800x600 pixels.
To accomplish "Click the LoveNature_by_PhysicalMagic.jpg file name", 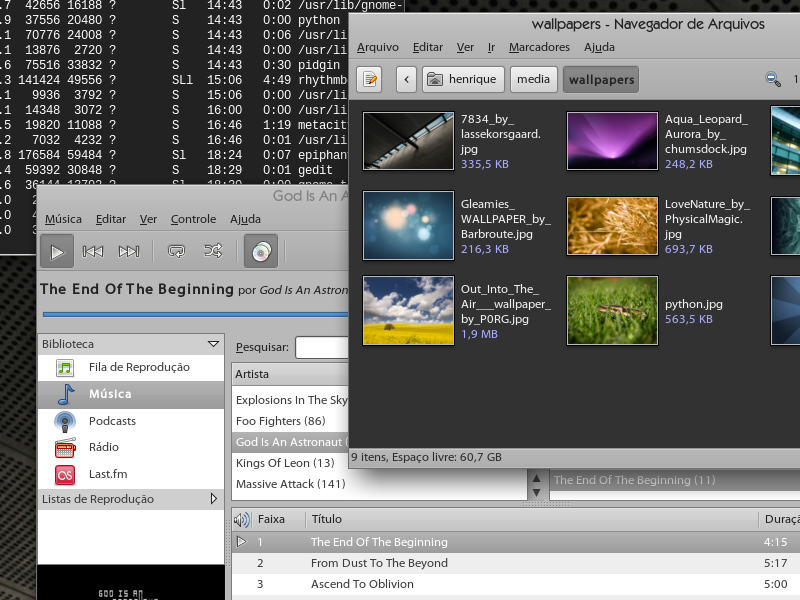I will pyautogui.click(x=707, y=219).
